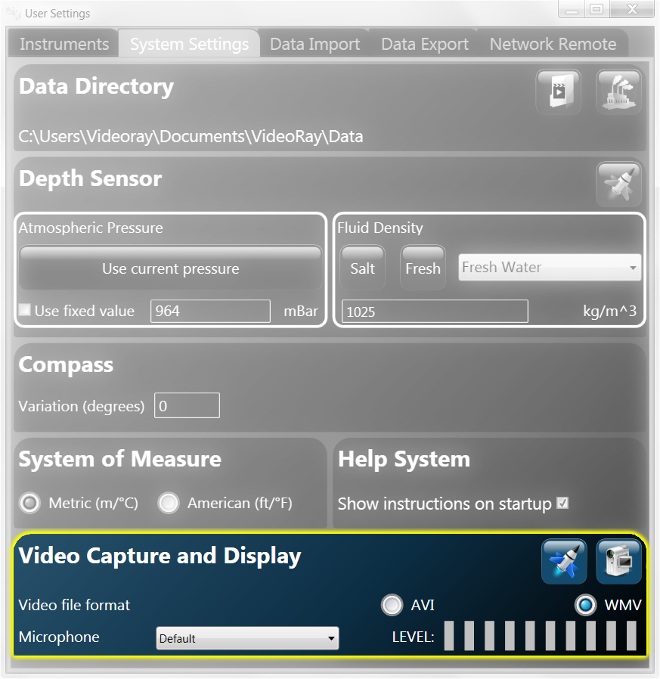Click the Depth Sensor heading
Screen dimensions: 660x679
pos(90,178)
